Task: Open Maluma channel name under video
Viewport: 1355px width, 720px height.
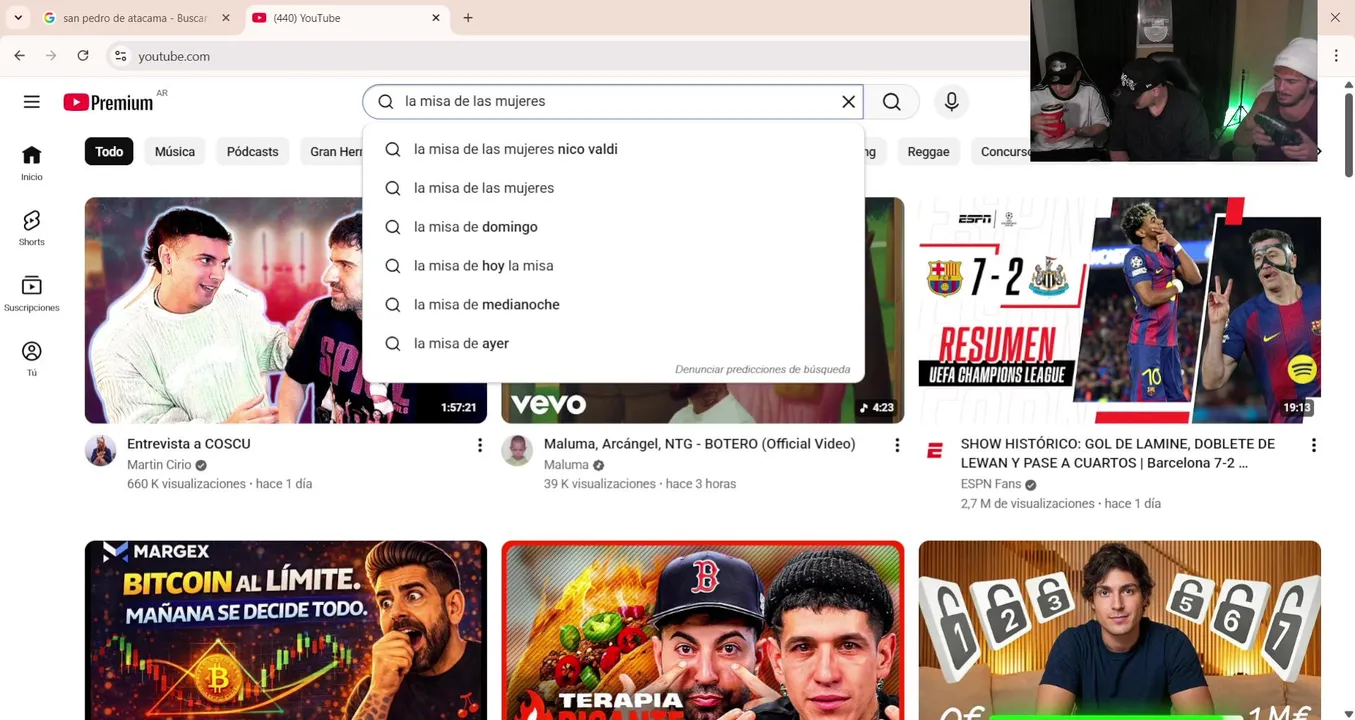Action: tap(566, 465)
